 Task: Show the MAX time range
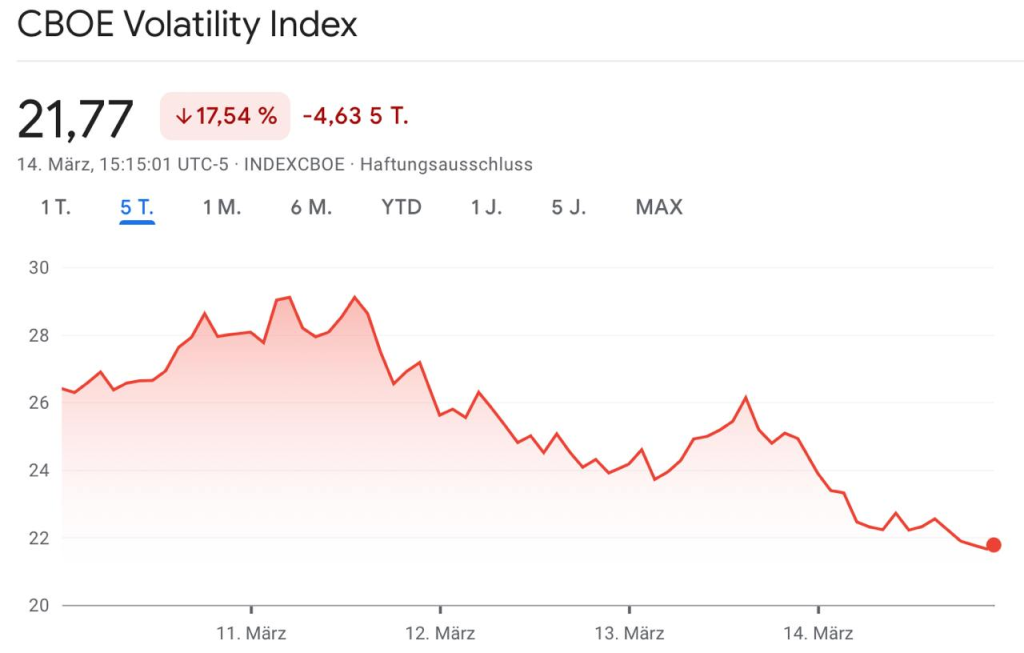coord(659,207)
